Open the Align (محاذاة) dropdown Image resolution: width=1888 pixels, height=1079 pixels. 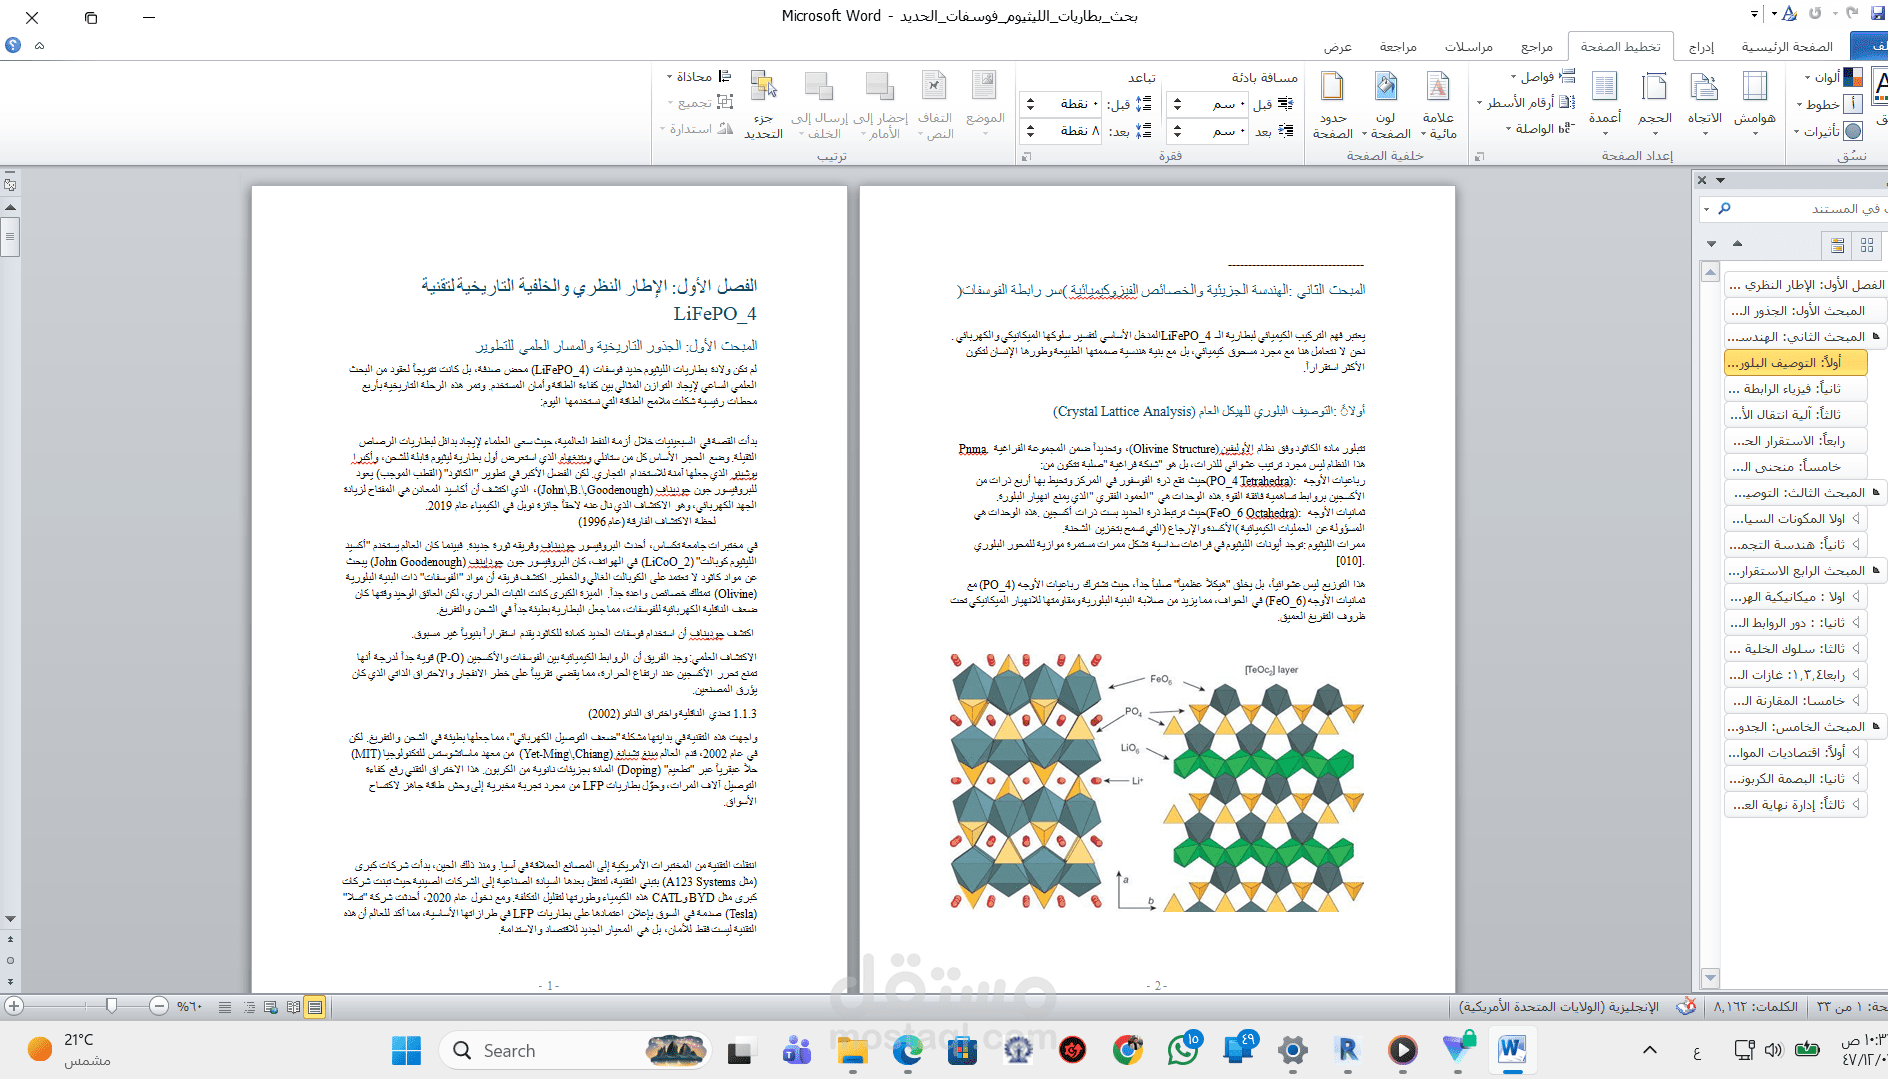pyautogui.click(x=699, y=77)
